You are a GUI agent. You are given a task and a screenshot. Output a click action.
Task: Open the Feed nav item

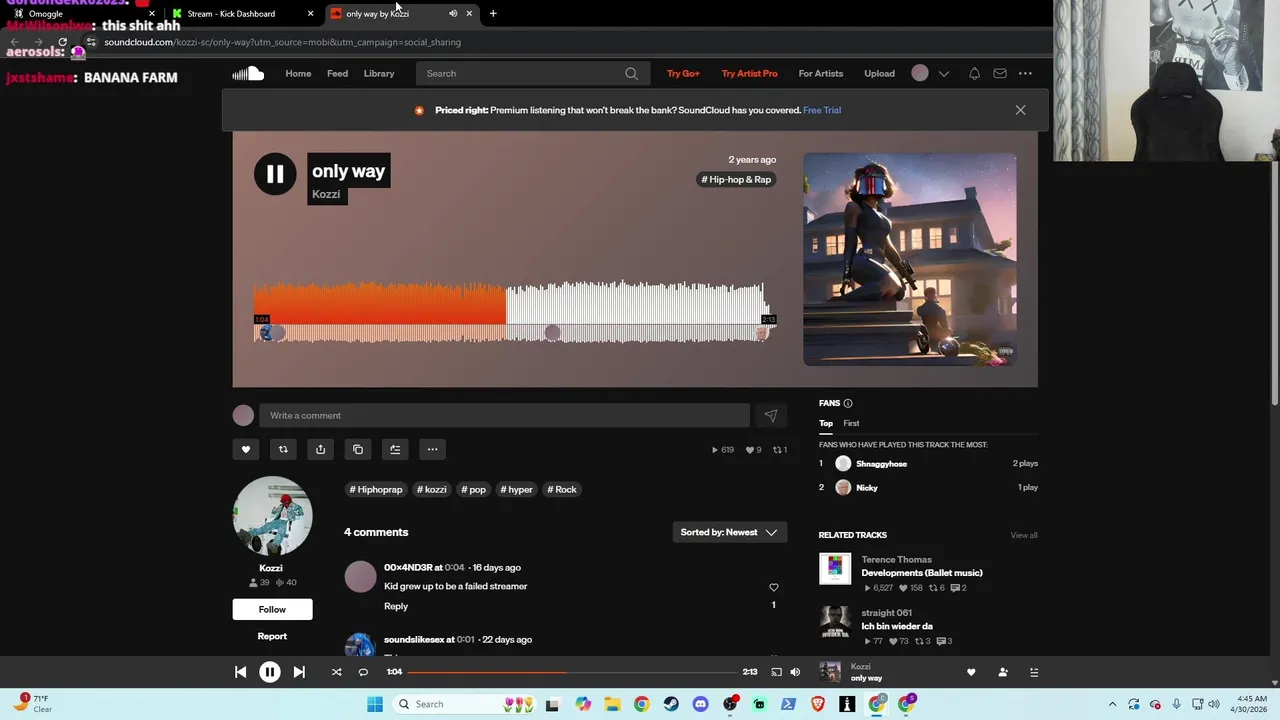(x=337, y=73)
